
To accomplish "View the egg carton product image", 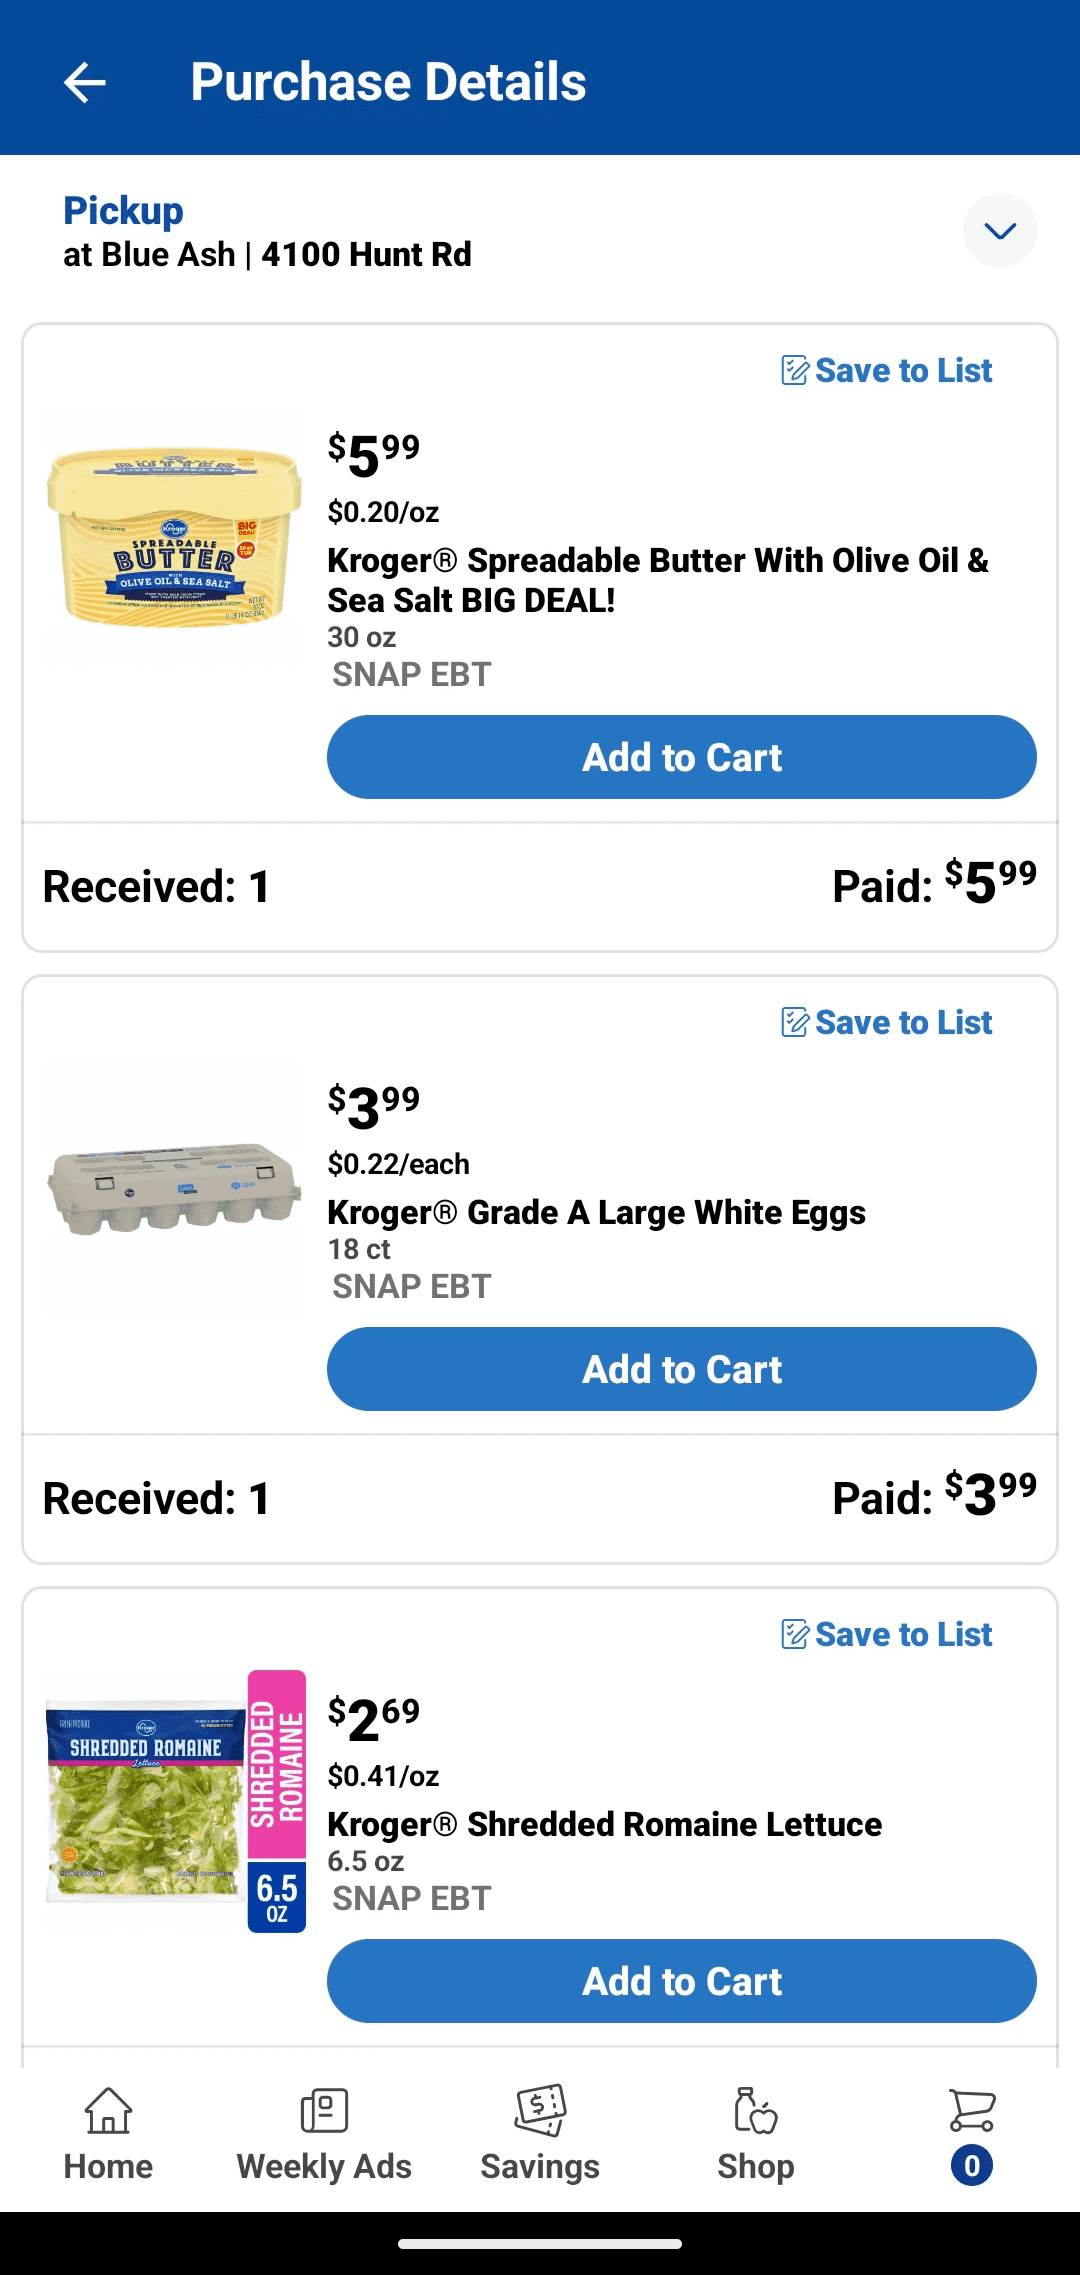I will pos(174,1188).
